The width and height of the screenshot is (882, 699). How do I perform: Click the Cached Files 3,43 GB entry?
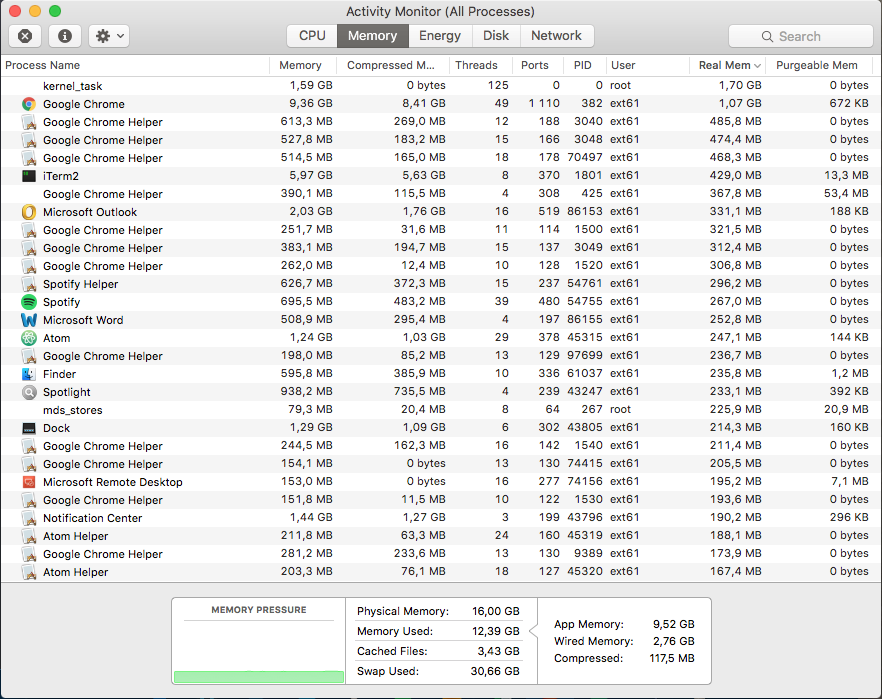point(438,651)
